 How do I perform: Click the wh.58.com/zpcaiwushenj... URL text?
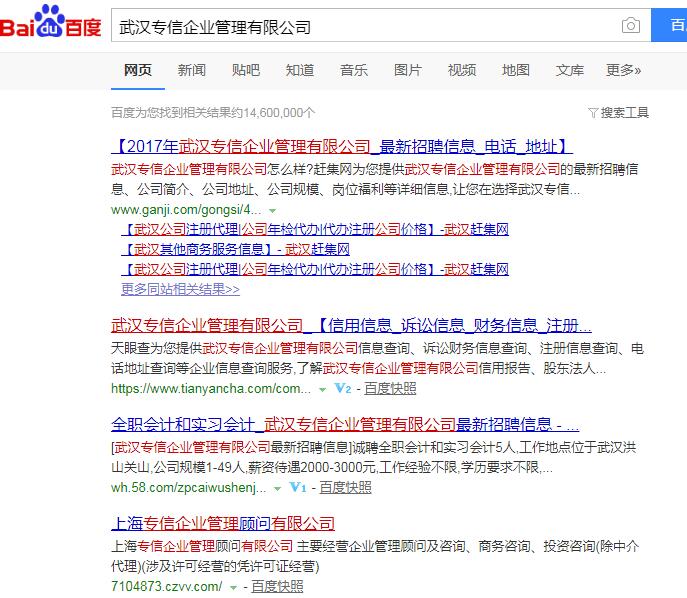pyautogui.click(x=188, y=488)
